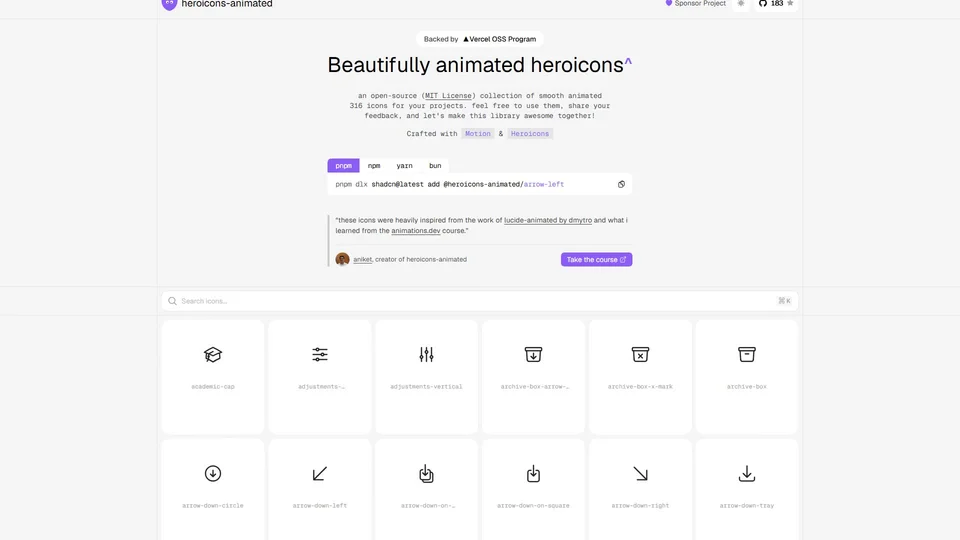This screenshot has height=540, width=960.
Task: Focus the Search icons field
Action: click(x=479, y=301)
